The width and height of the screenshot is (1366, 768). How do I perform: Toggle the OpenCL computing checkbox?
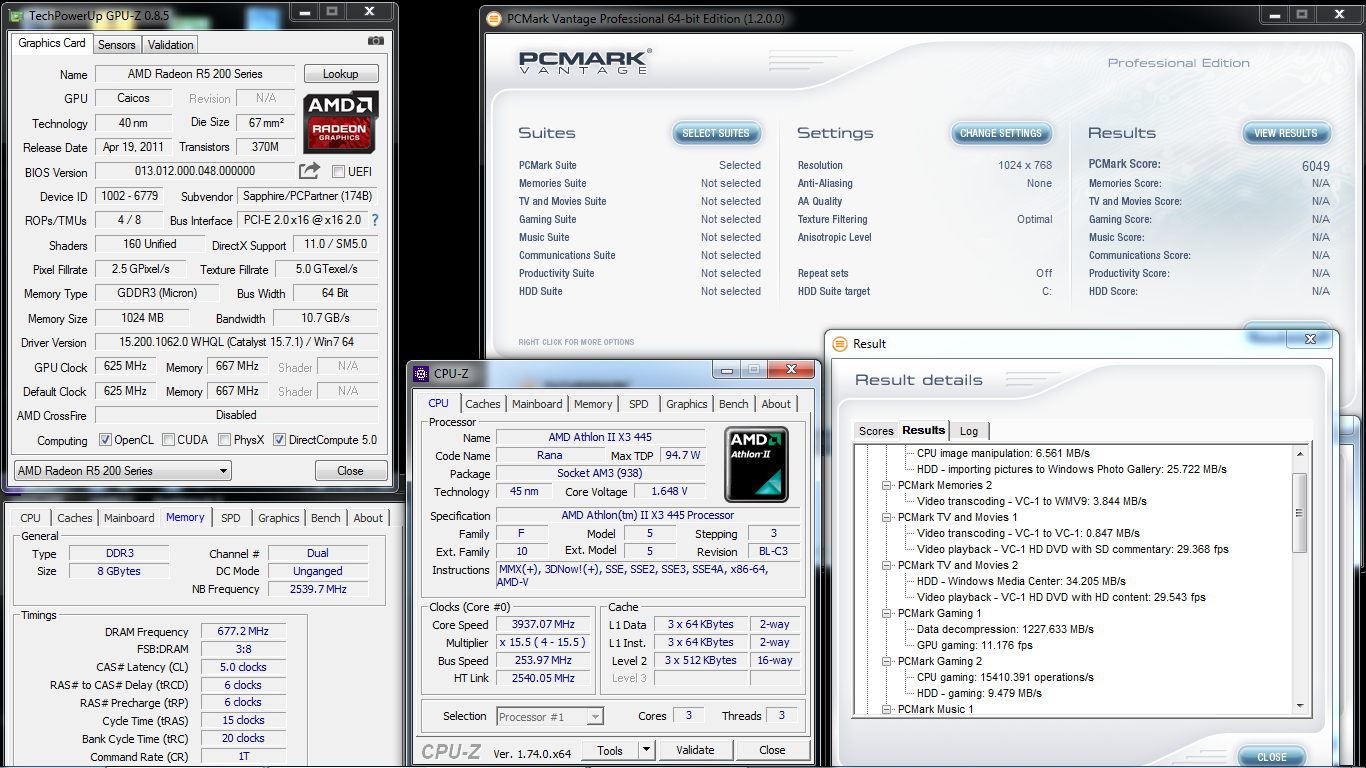click(105, 440)
